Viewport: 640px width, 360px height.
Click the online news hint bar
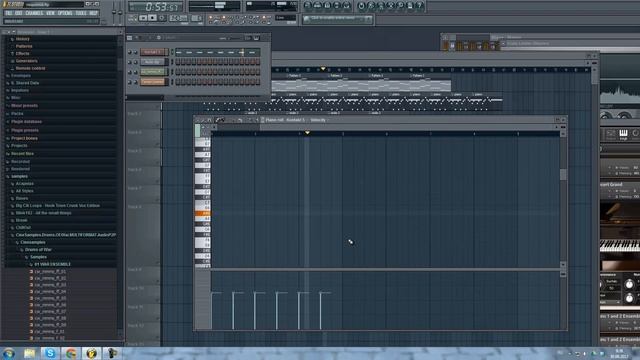(338, 19)
